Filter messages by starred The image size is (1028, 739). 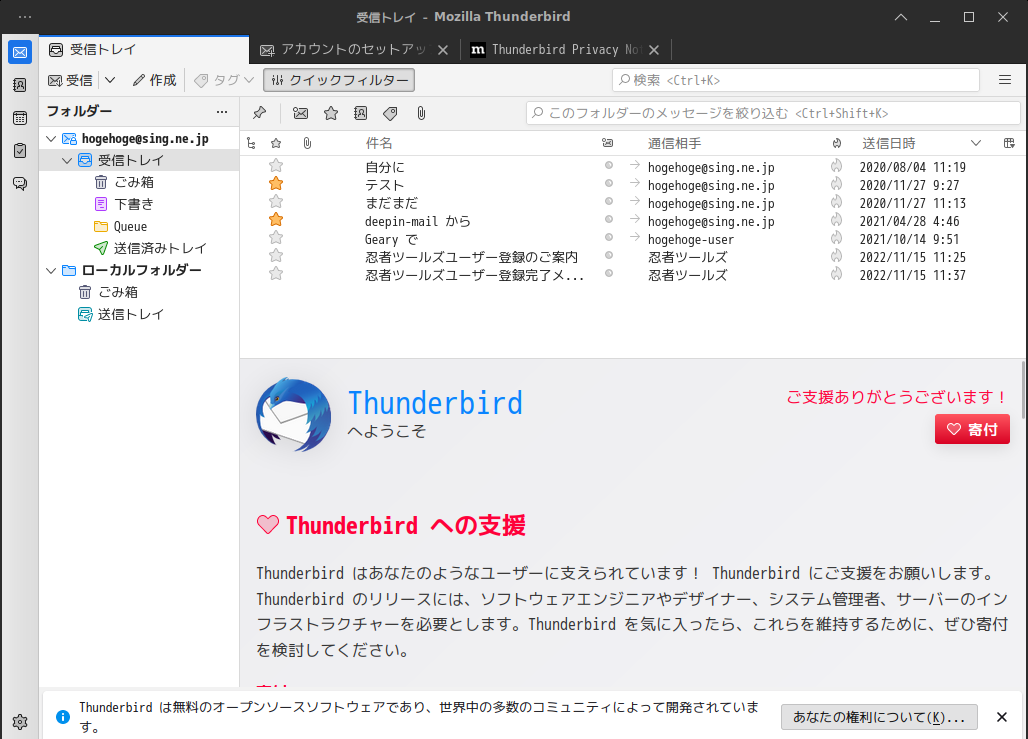pos(331,113)
